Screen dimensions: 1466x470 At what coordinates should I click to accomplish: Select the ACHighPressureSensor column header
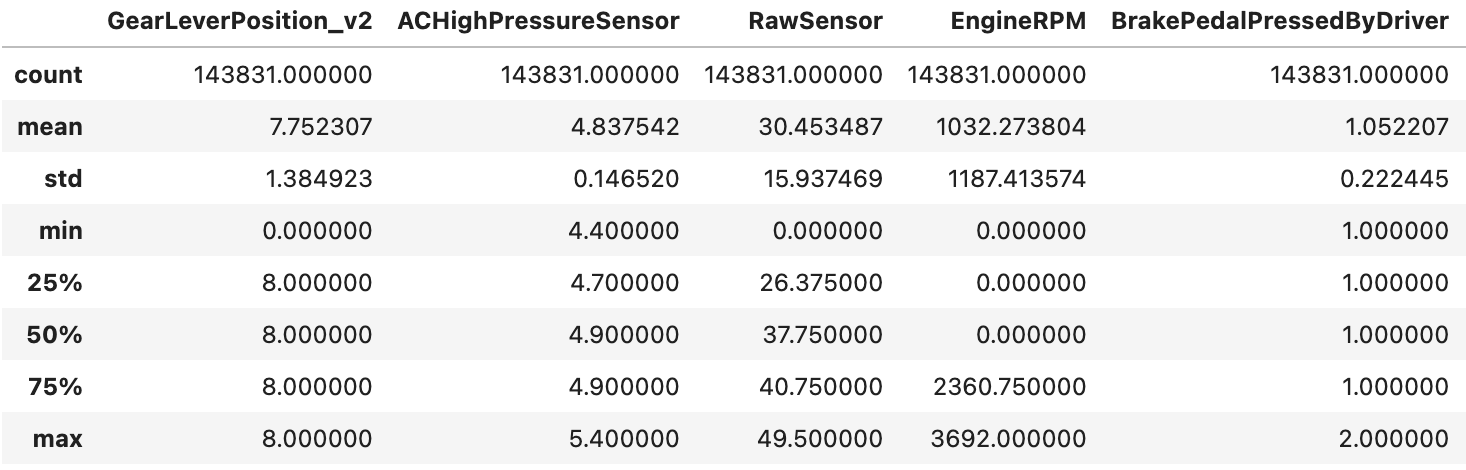pos(538,23)
